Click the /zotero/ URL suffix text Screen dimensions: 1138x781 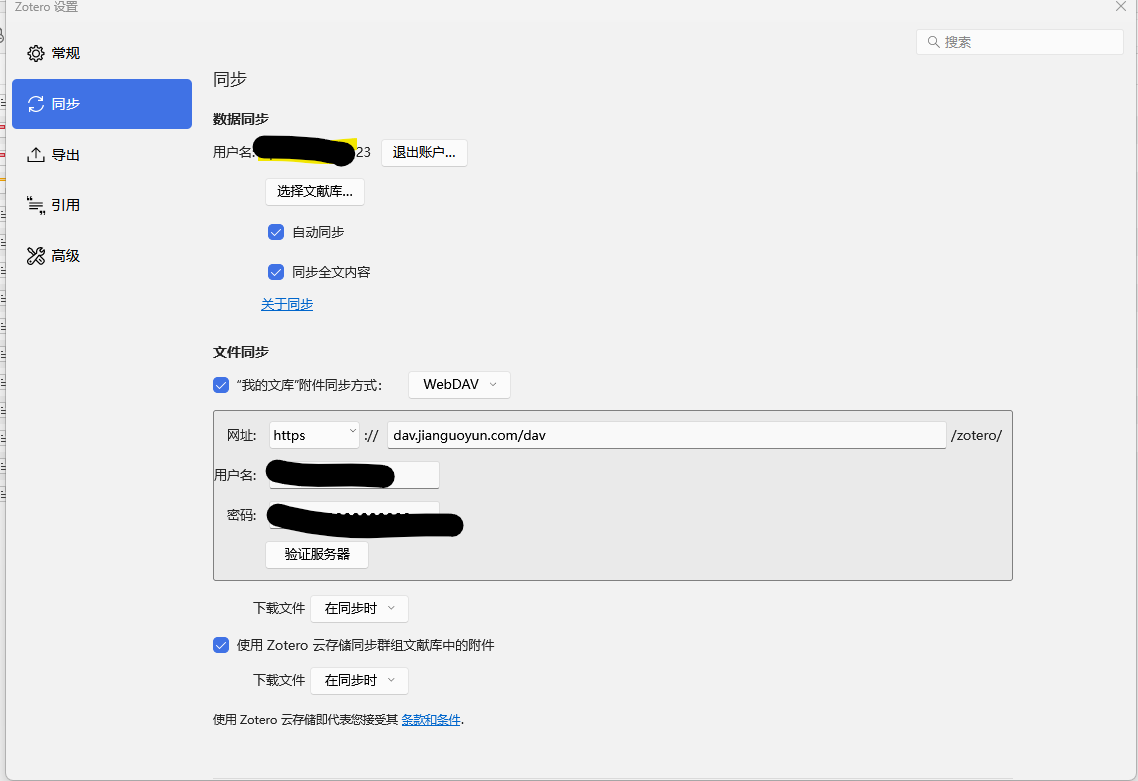(976, 436)
